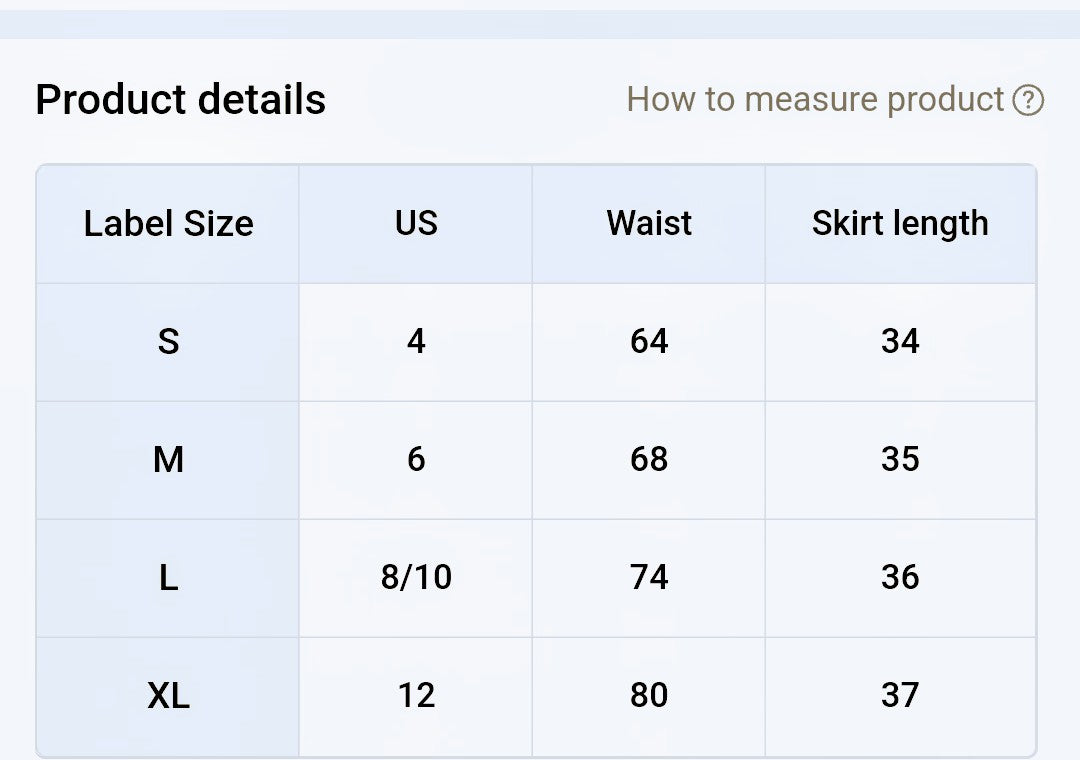
Task: Click the skirt length 36 cell
Action: pos(900,578)
